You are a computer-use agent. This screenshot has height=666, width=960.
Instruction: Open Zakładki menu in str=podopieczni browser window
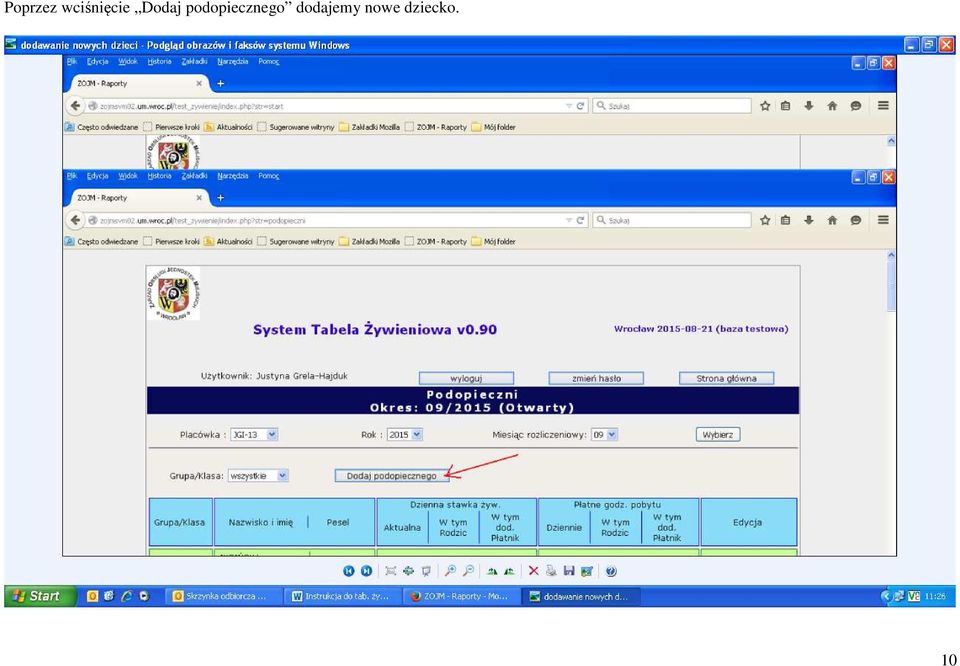(194, 176)
